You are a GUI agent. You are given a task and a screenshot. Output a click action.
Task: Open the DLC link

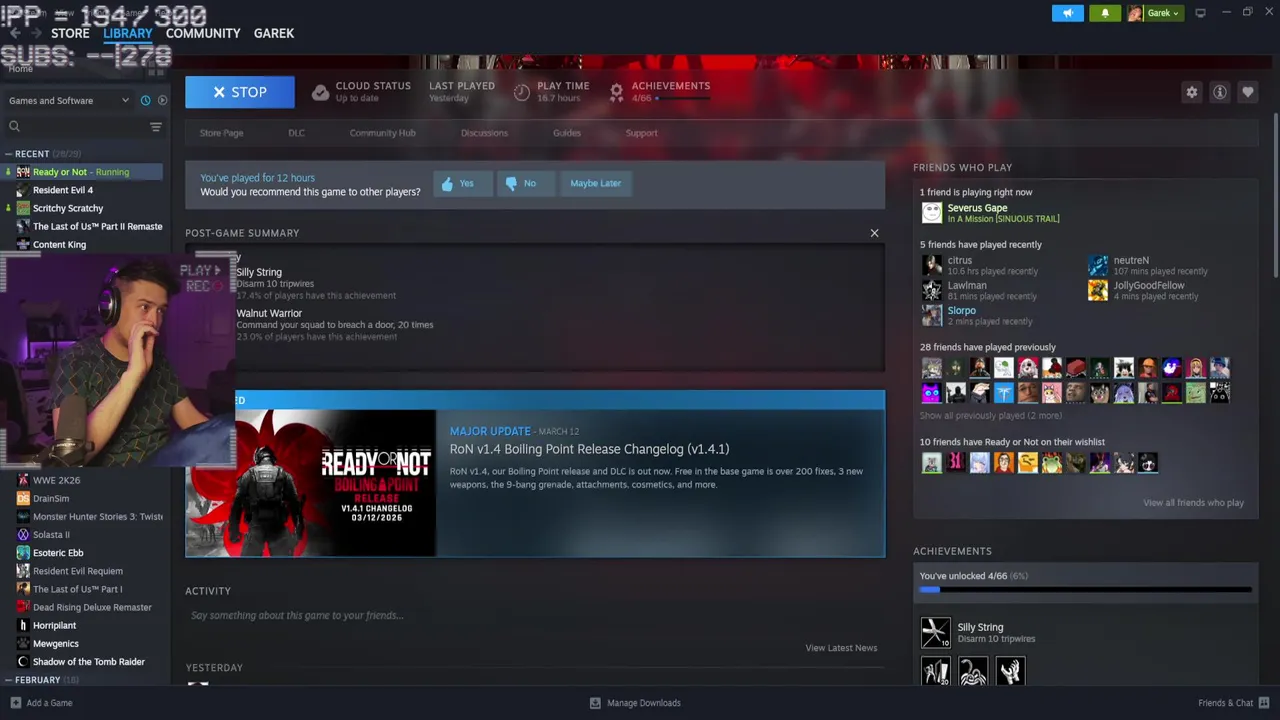(x=296, y=133)
